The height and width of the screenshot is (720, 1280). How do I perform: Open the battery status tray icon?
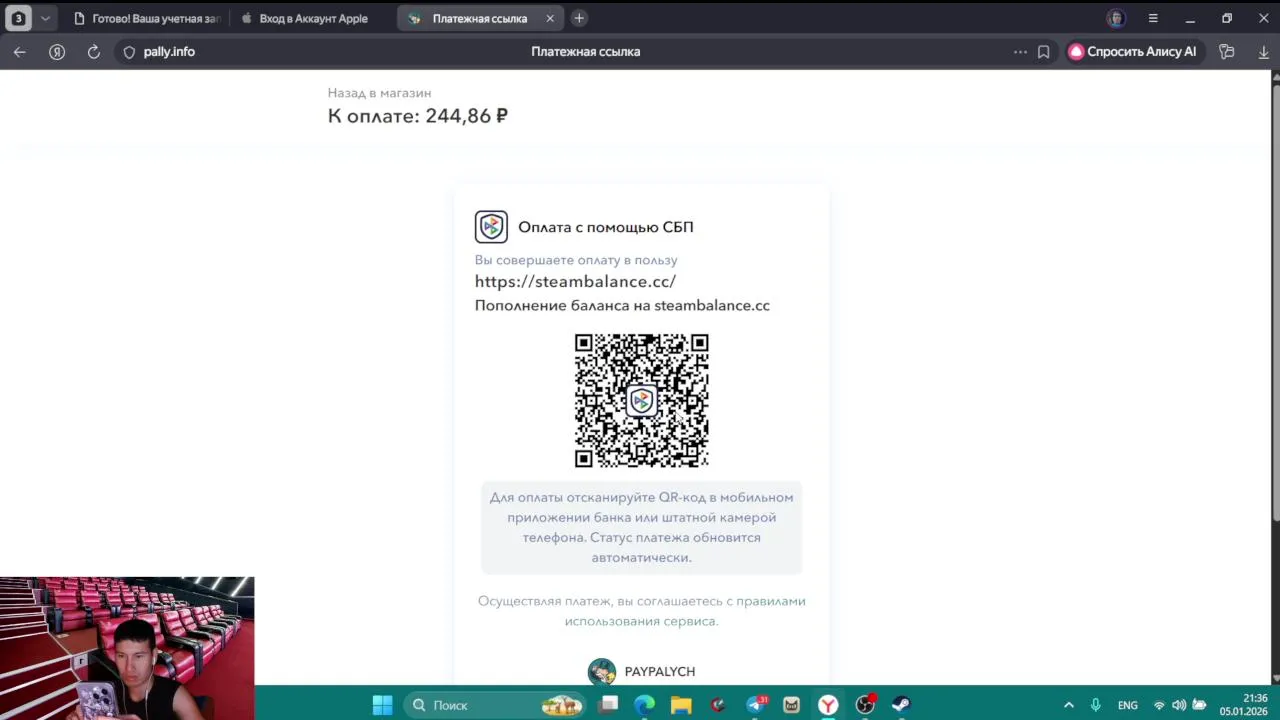pos(1199,705)
